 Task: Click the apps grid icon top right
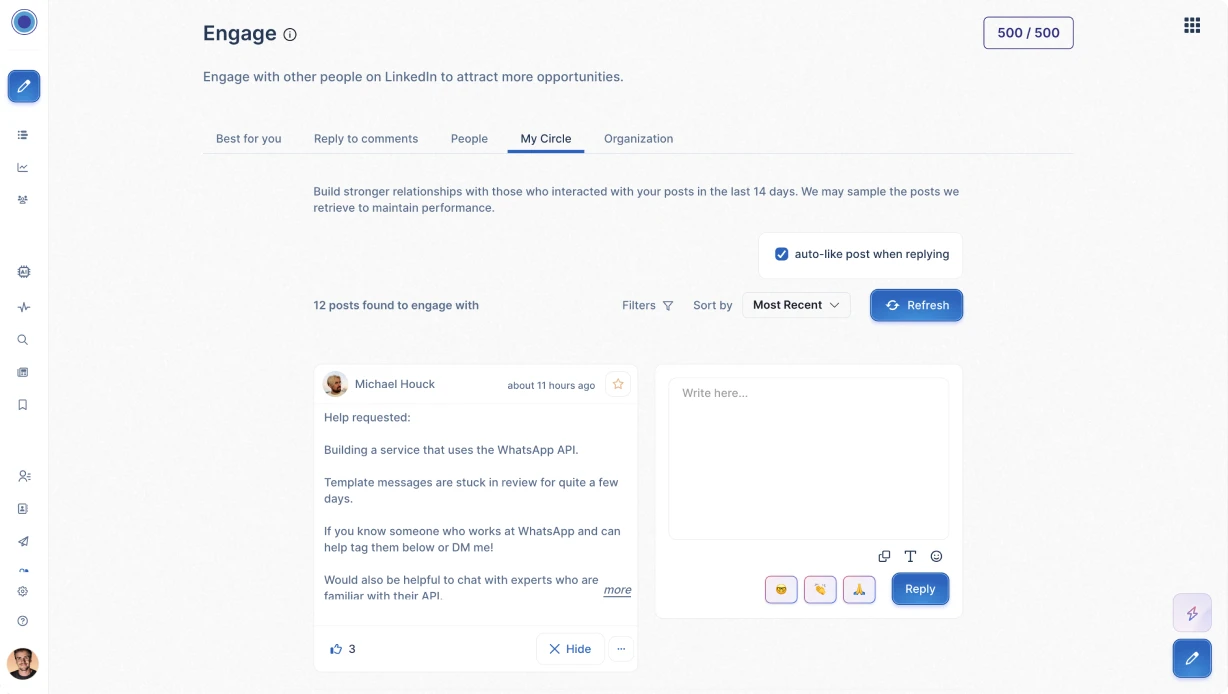click(x=1192, y=25)
